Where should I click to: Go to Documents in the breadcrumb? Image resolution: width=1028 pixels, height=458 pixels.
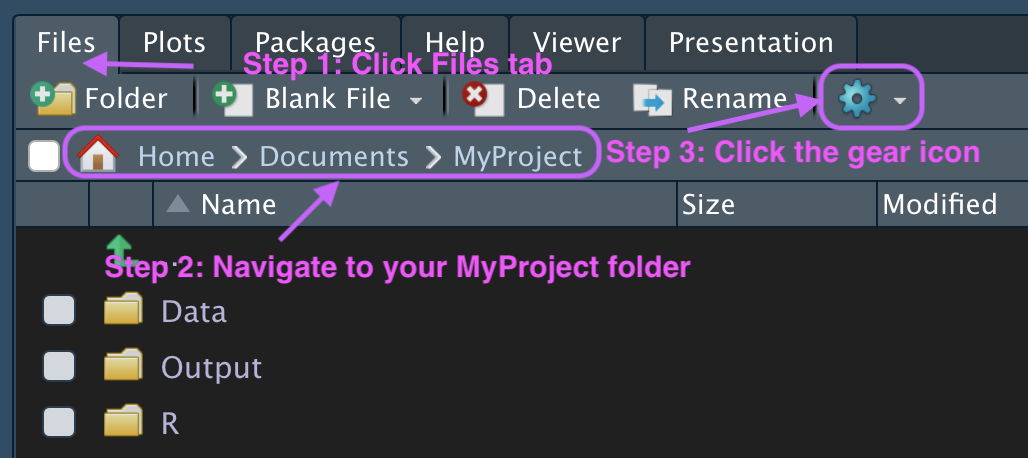(334, 157)
